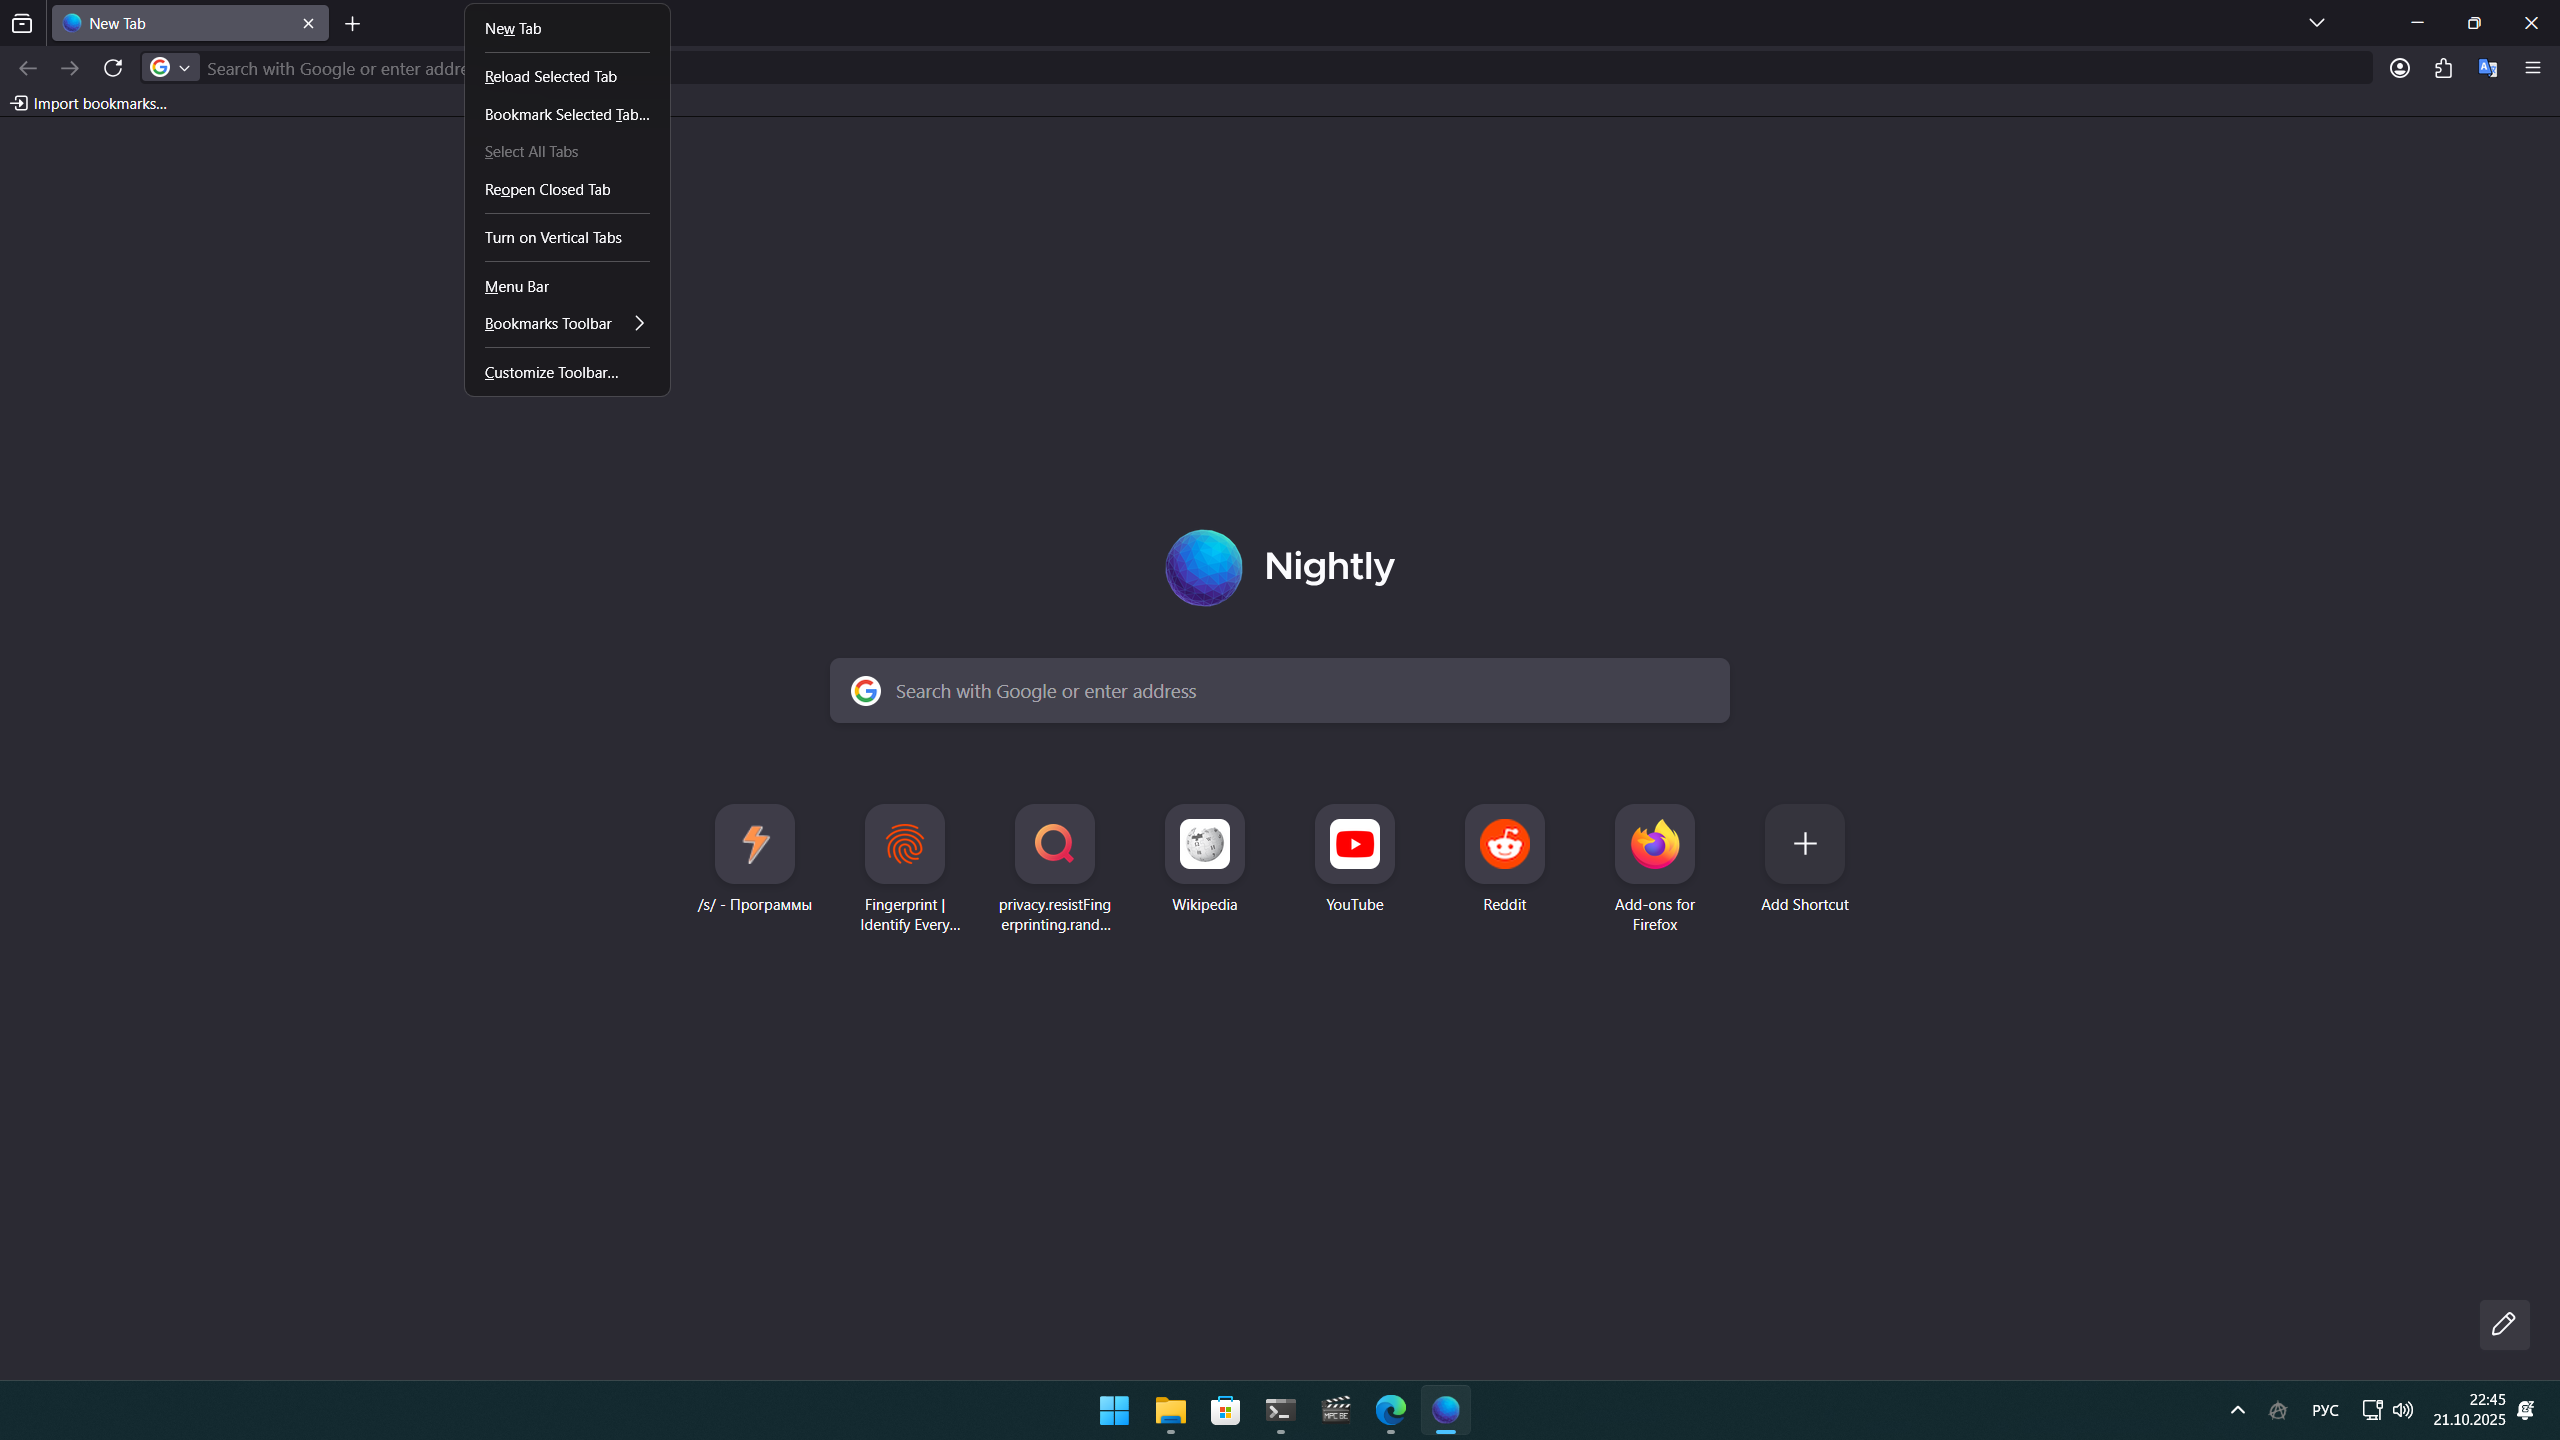Screen dimensions: 2560x1440
Task: Open the Firefox account icon
Action: pyautogui.click(x=2400, y=68)
